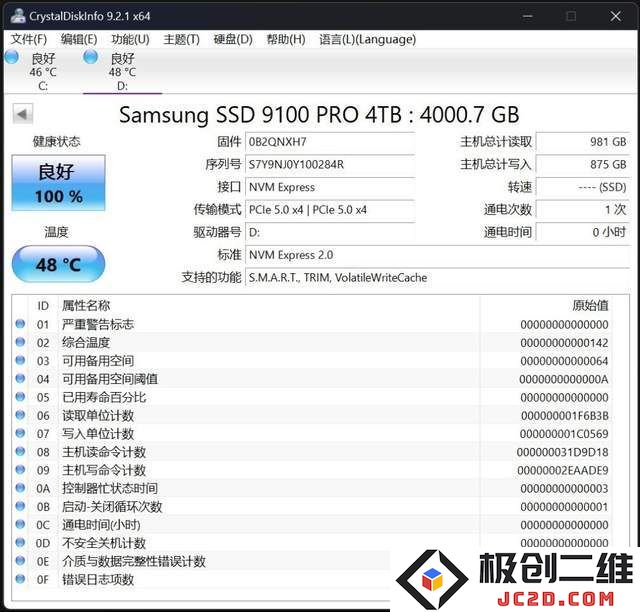Minimize the CrystalDiskInfo window

(528, 16)
